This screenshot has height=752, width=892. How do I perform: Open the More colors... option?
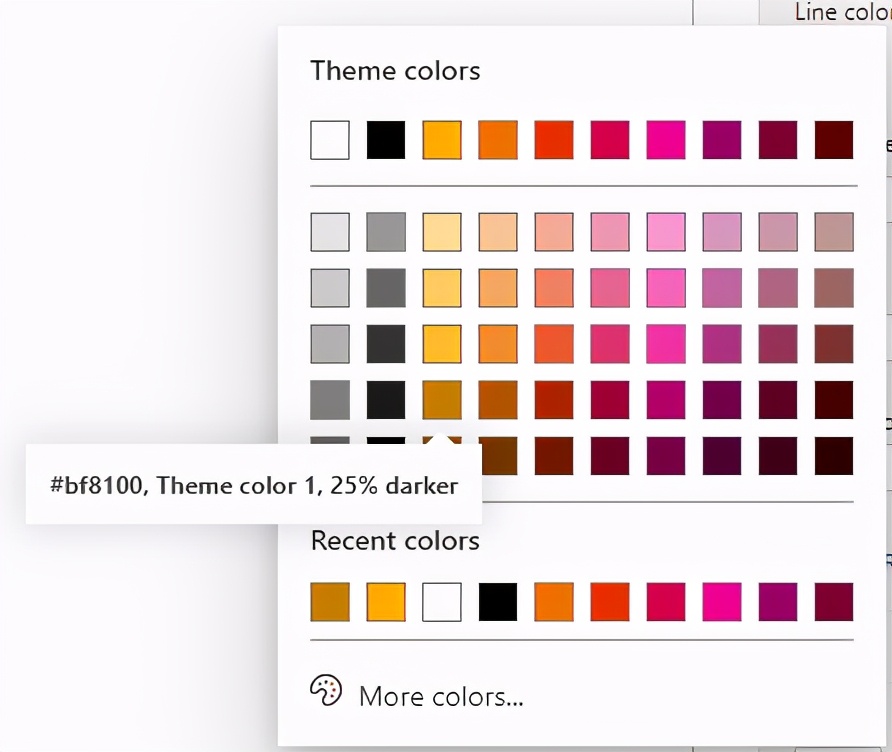pos(440,696)
